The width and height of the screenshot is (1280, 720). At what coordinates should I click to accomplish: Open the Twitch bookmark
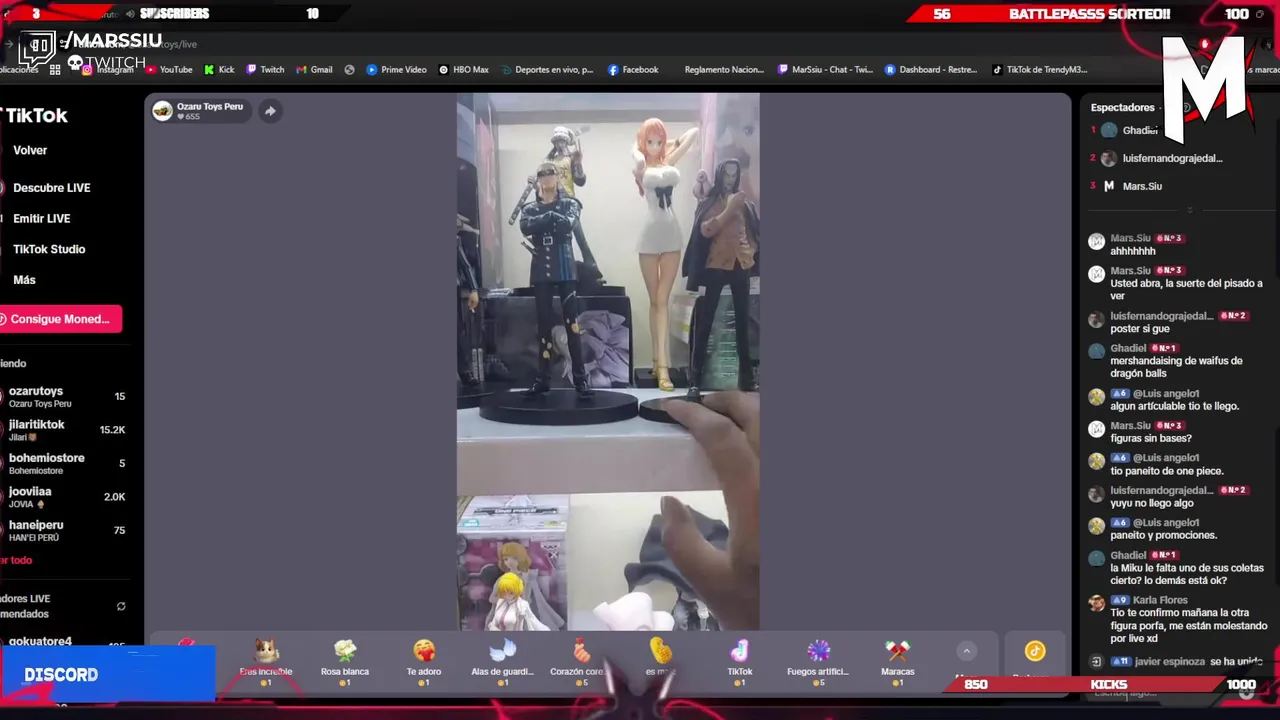point(265,70)
